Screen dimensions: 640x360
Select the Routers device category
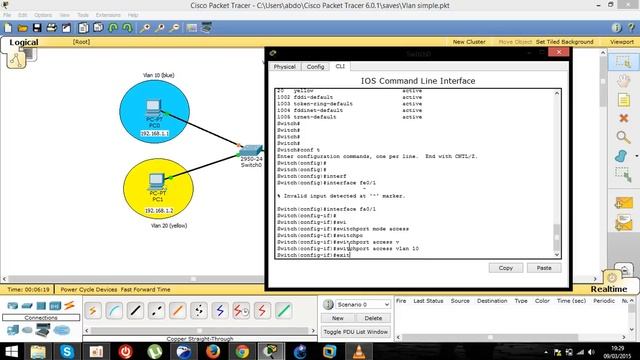tap(13, 306)
